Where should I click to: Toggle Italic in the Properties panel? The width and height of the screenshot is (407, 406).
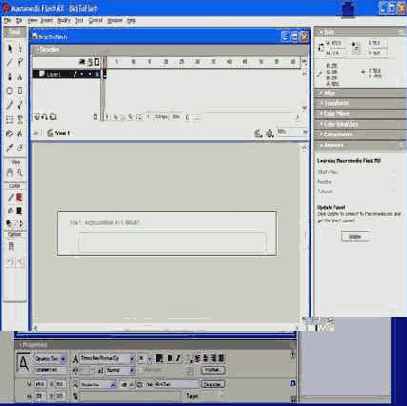coord(178,358)
